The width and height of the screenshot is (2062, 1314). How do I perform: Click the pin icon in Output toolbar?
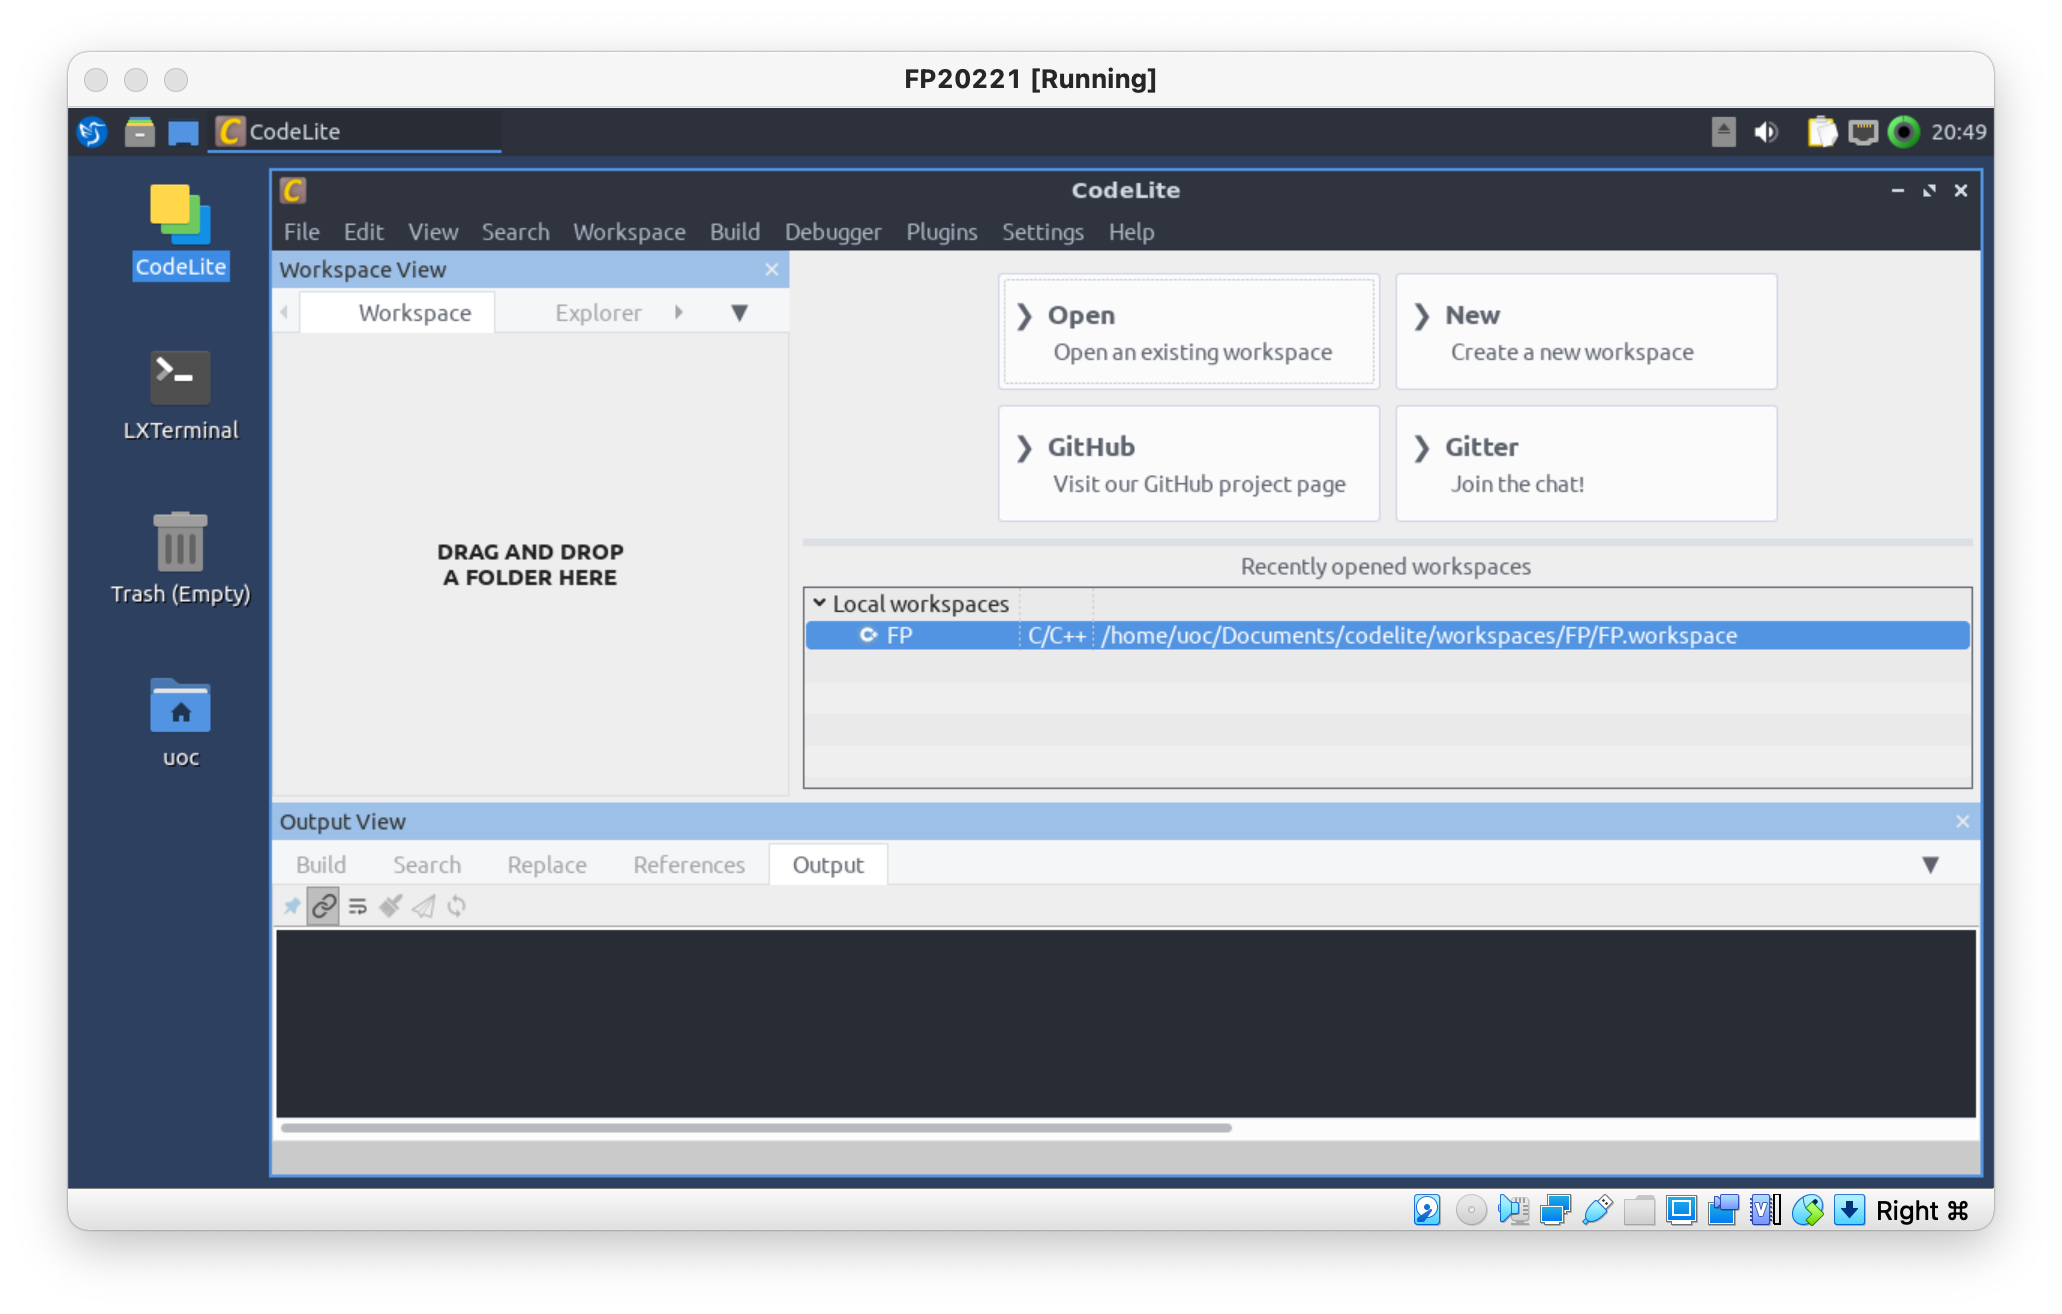291,906
